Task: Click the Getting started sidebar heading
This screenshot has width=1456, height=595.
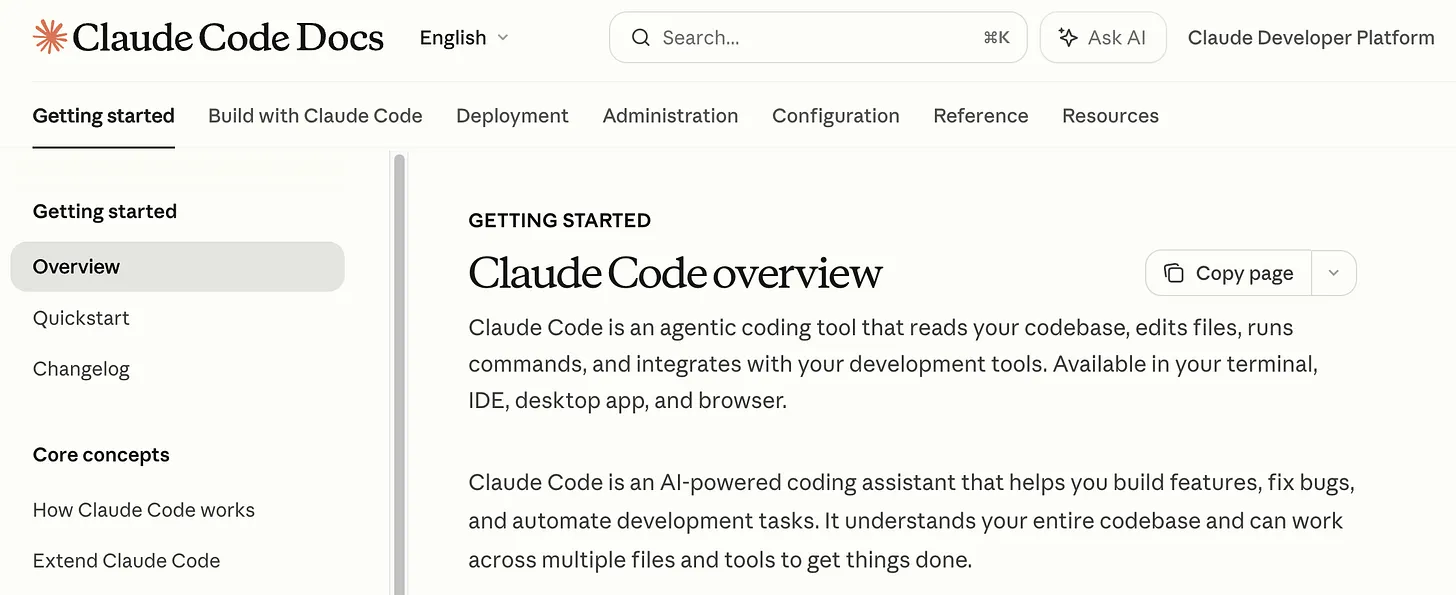Action: click(105, 212)
